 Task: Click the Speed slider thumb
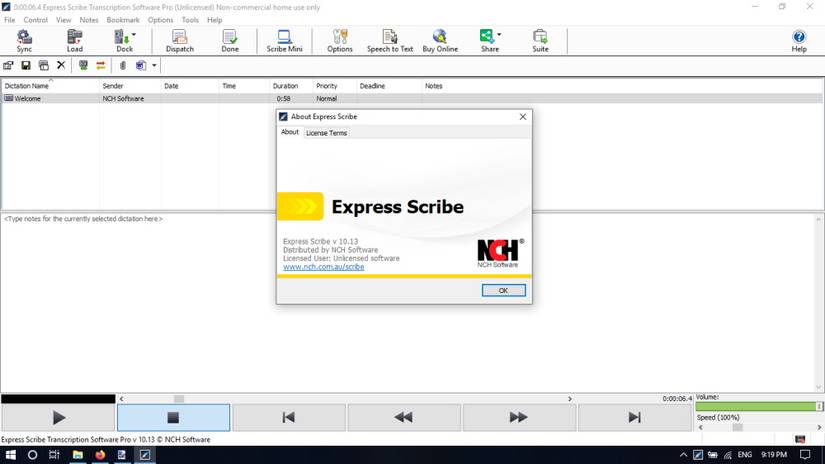click(738, 427)
